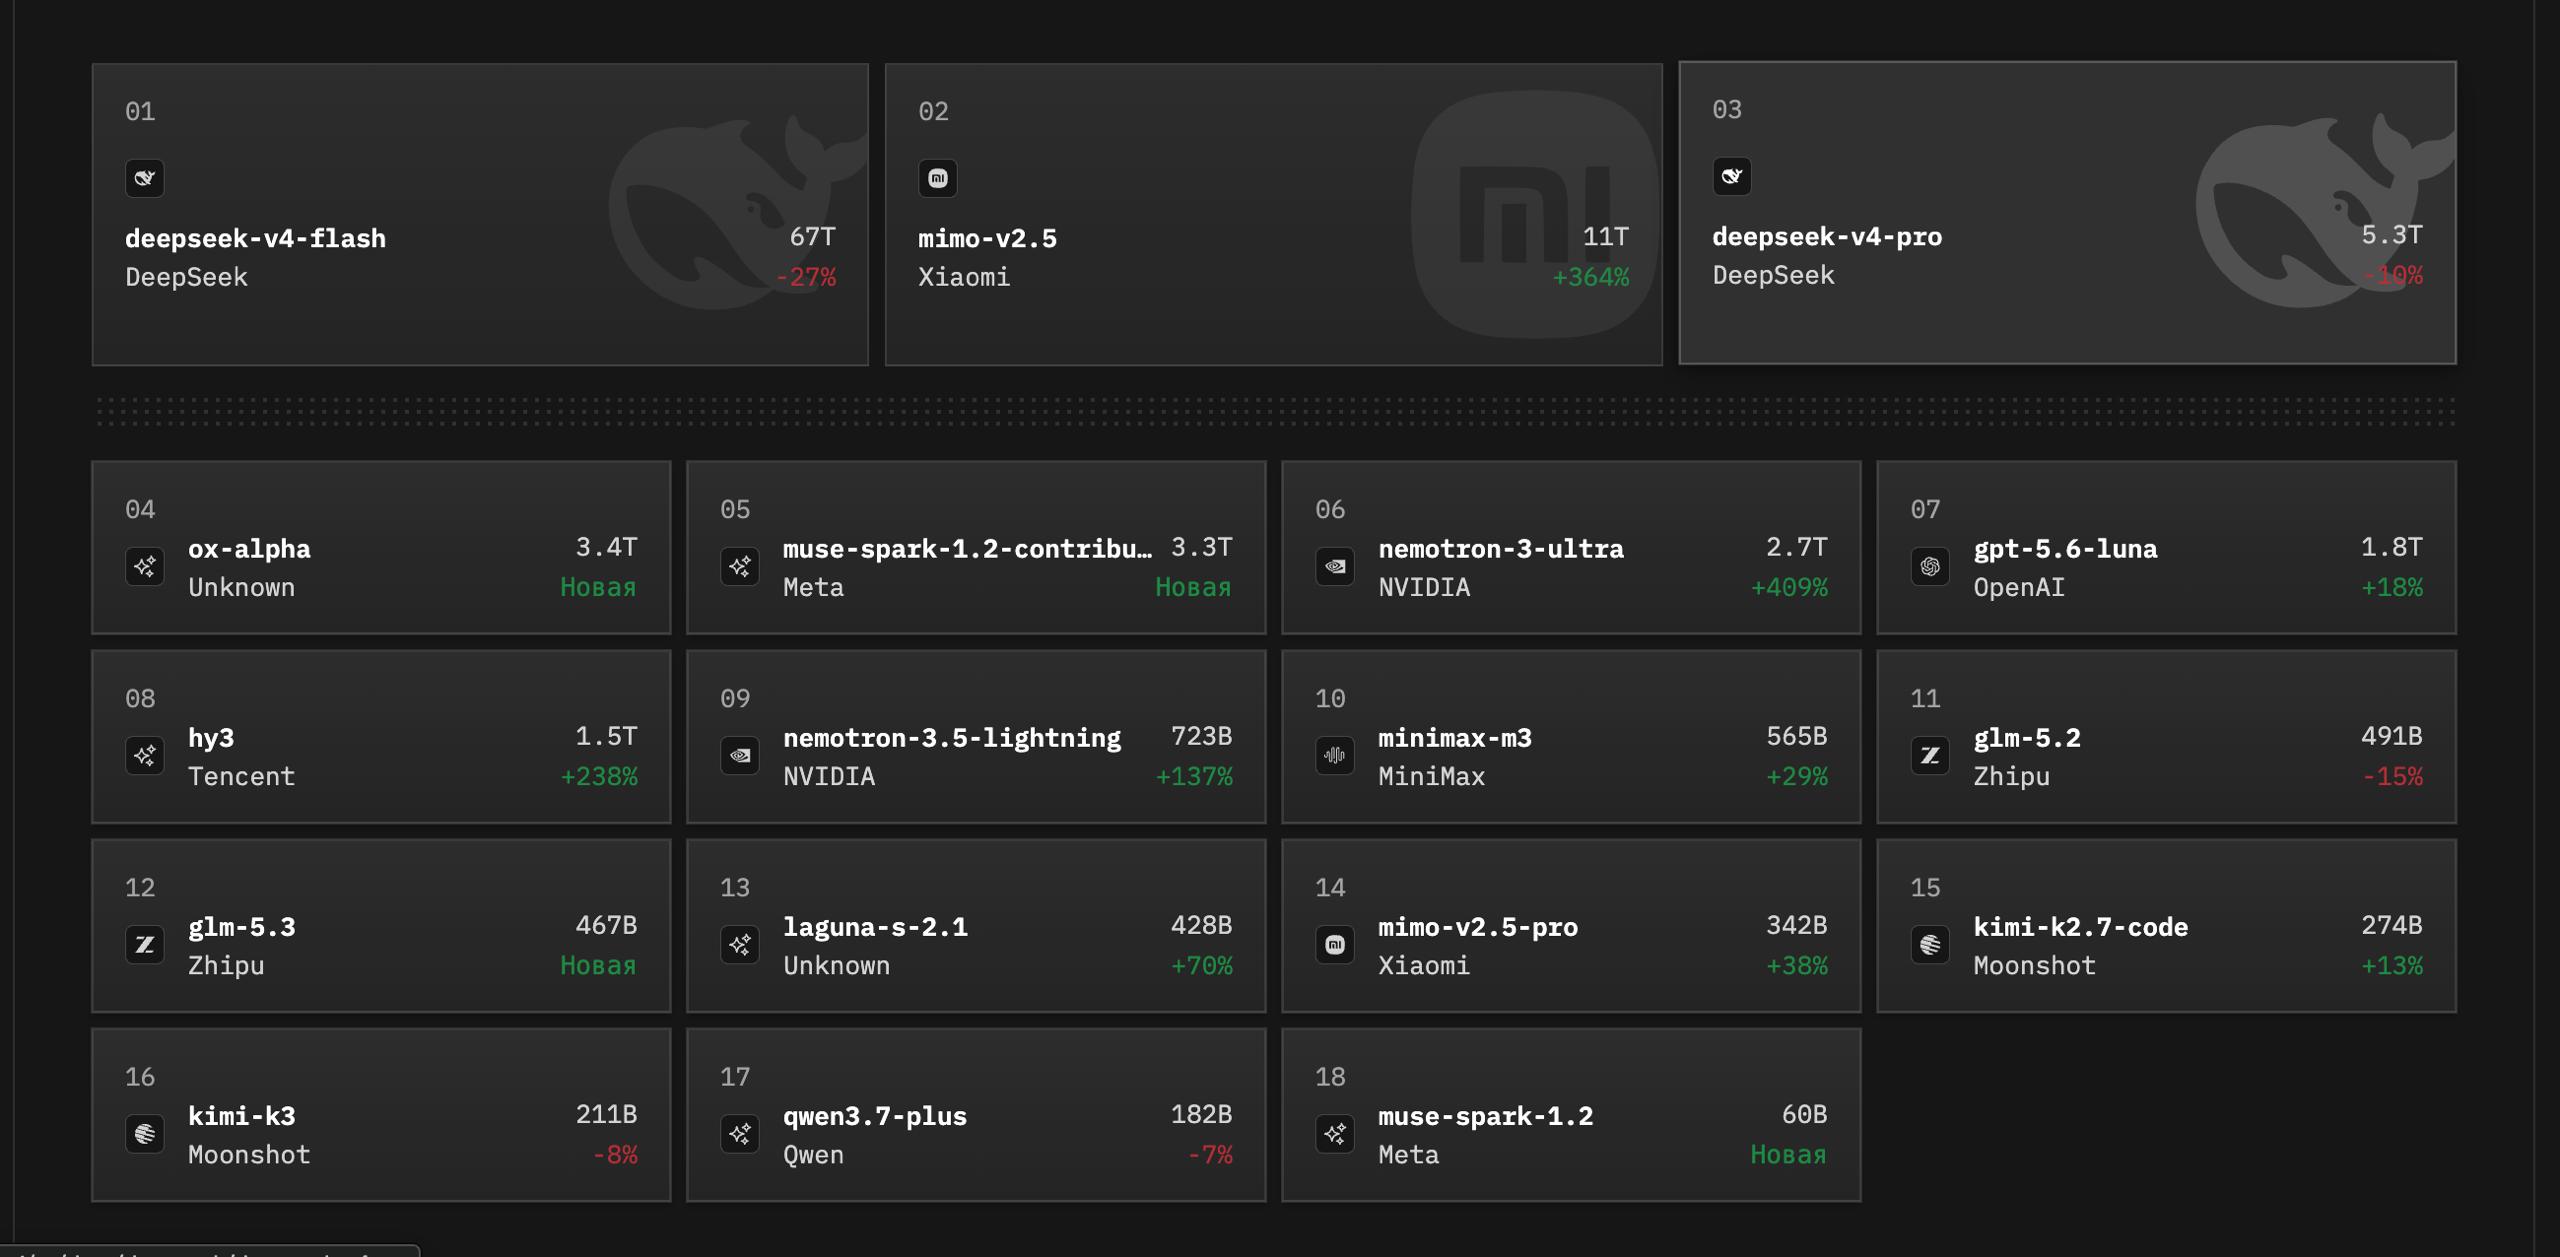Click the waveform icon beside minimax-m3
Screen dimensions: 2560x1257
point(1335,756)
